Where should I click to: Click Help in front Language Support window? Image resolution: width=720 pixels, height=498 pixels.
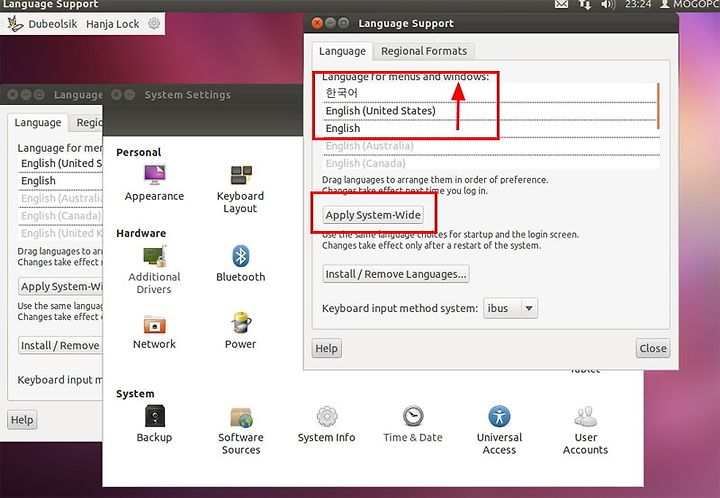326,348
